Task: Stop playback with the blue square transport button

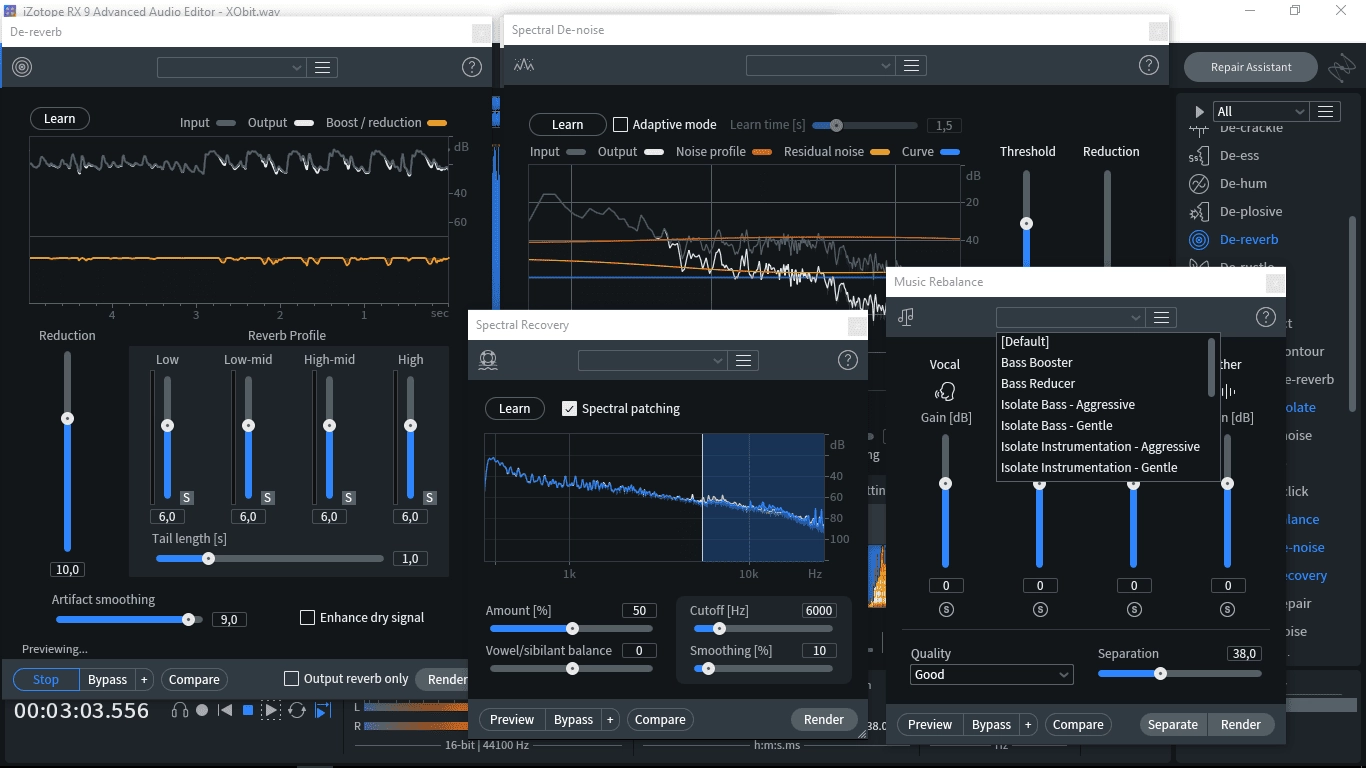Action: [x=248, y=710]
